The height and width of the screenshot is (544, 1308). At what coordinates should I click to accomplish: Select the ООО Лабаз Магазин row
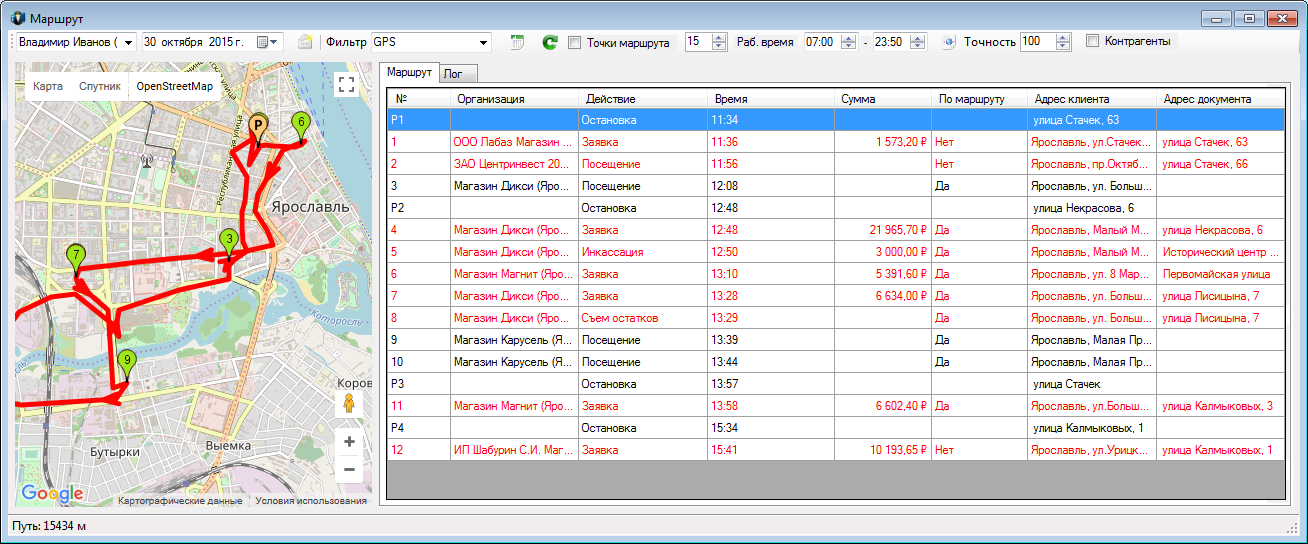836,142
